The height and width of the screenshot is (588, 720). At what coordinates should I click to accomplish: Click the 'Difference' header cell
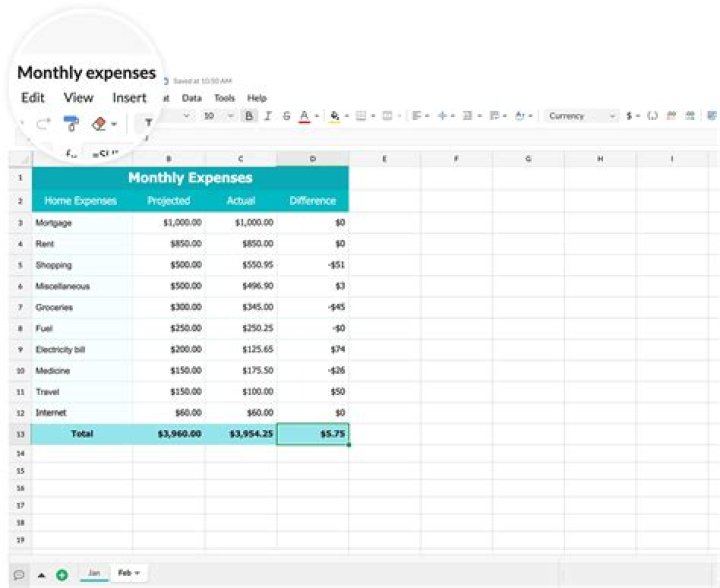(x=313, y=201)
